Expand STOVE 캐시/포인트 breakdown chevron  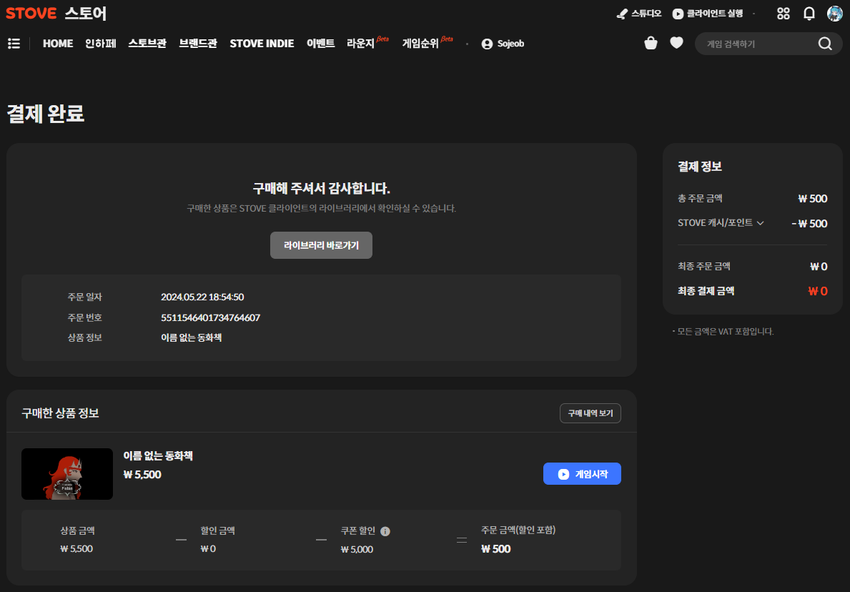(x=760, y=223)
